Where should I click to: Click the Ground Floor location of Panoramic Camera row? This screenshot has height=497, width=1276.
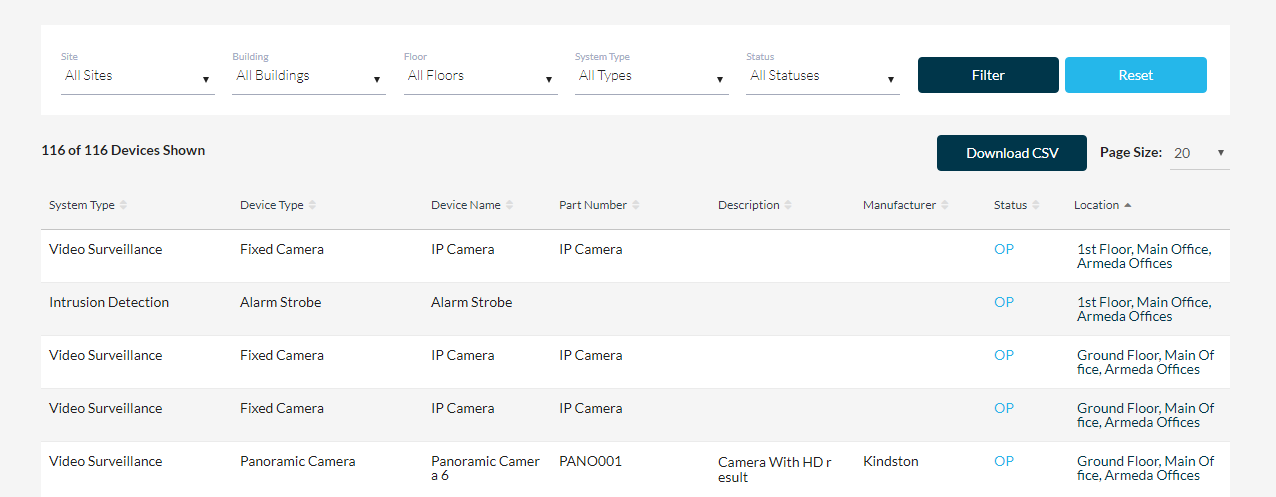point(1146,468)
